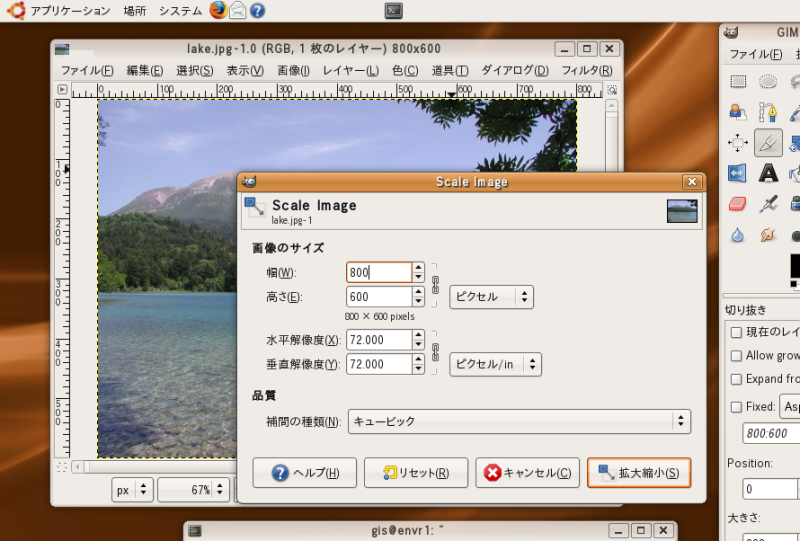
Task: Select the Move tool
Action: tap(738, 143)
